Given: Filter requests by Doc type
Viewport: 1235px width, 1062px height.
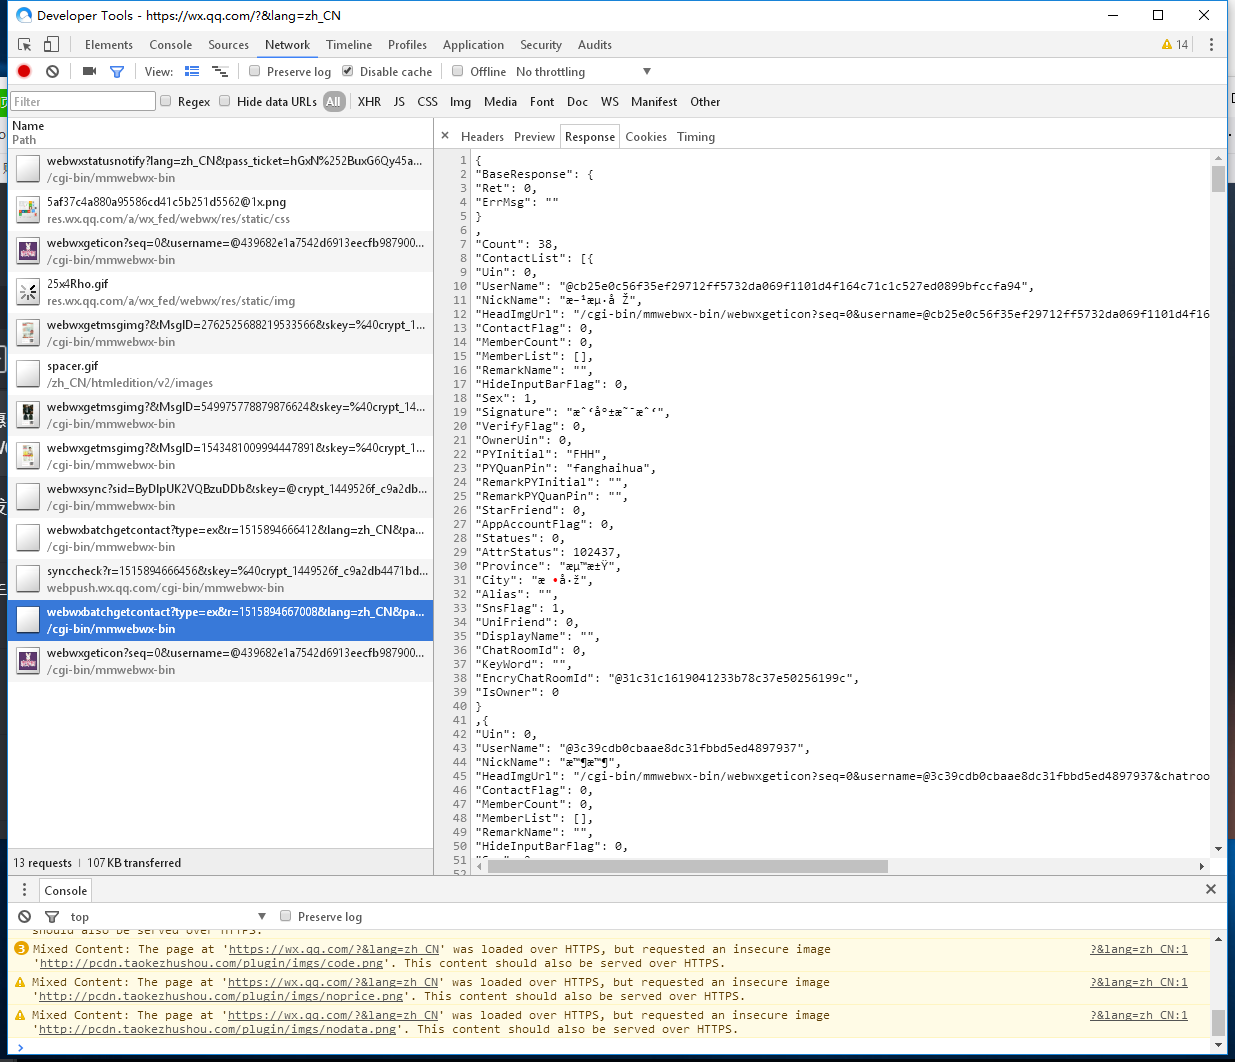Looking at the screenshot, I should [577, 102].
